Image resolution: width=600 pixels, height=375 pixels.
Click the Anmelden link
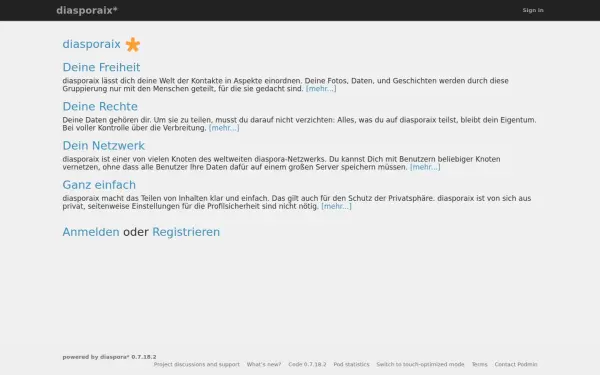(91, 232)
